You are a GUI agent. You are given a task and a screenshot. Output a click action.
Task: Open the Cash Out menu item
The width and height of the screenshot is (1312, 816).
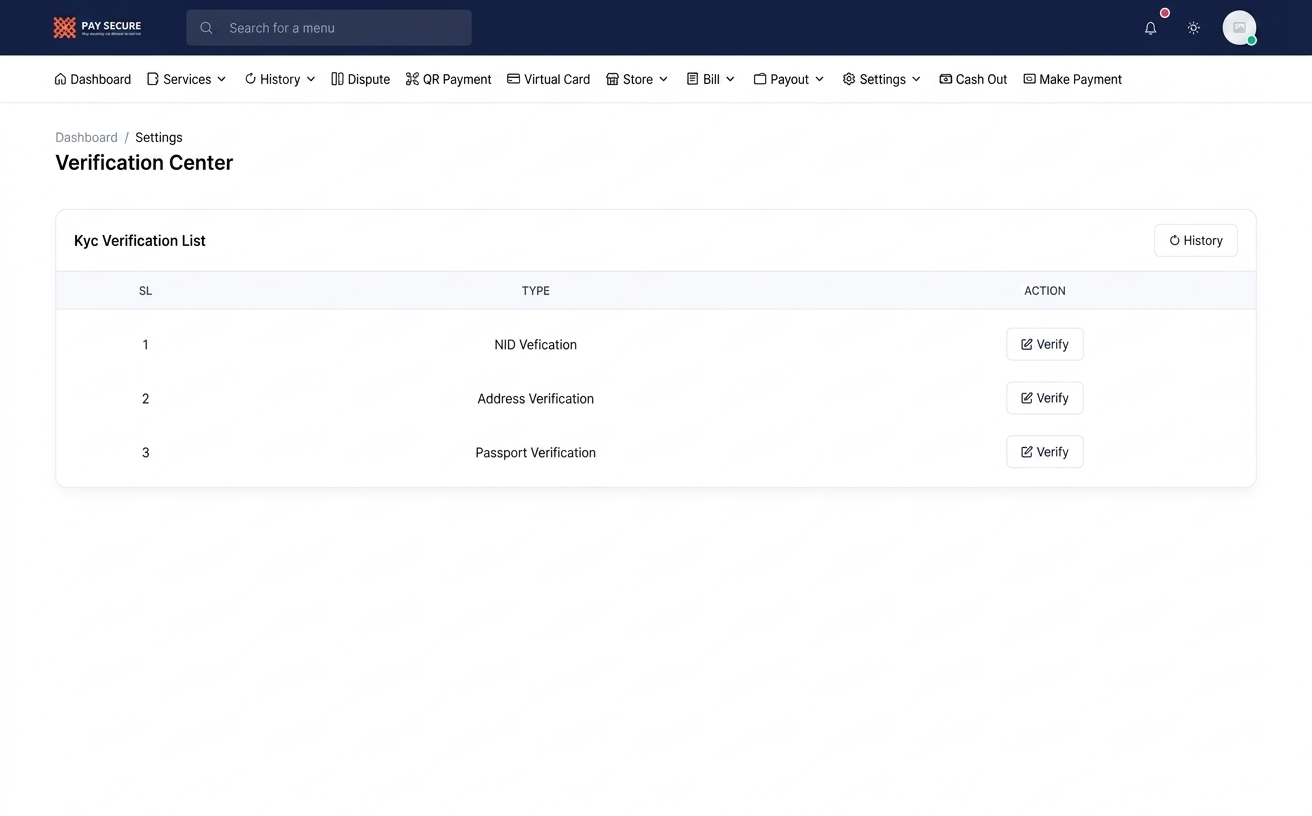pyautogui.click(x=973, y=79)
